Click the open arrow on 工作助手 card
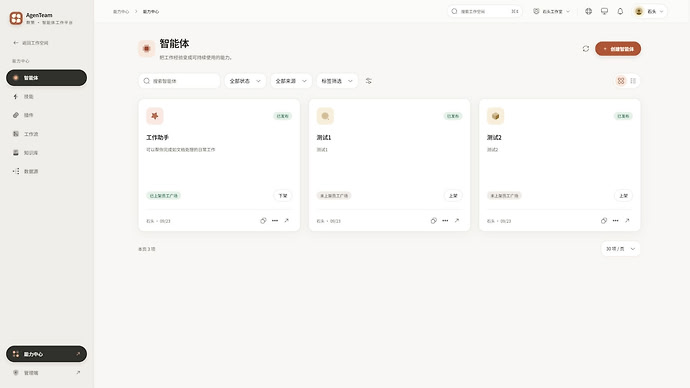Screen dimensions: 690x388 pos(286,221)
